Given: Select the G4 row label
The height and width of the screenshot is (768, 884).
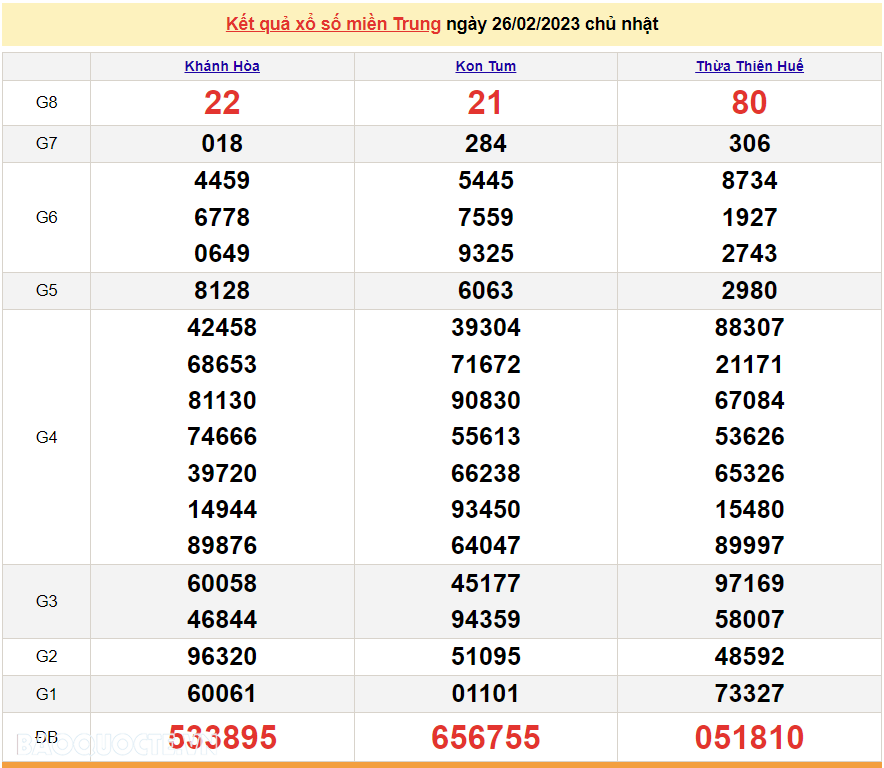Looking at the screenshot, I should point(46,436).
